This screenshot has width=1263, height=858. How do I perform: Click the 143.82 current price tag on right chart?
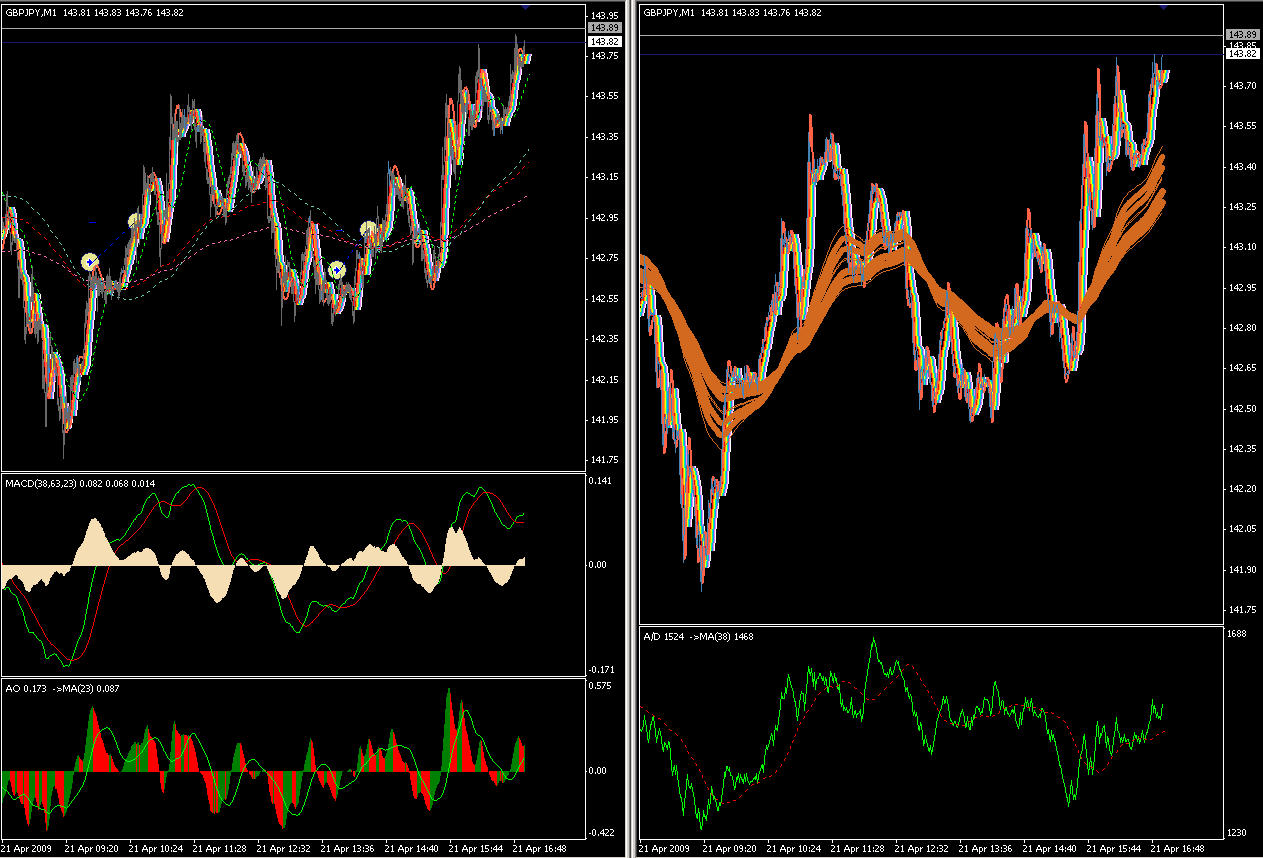tap(1243, 54)
